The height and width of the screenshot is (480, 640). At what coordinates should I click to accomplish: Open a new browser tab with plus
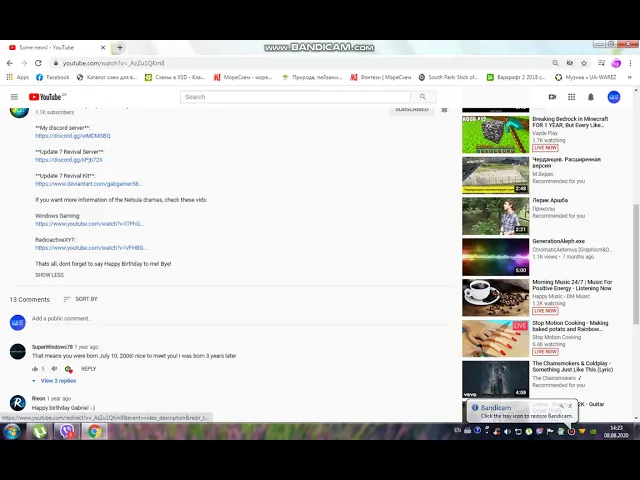[x=120, y=47]
